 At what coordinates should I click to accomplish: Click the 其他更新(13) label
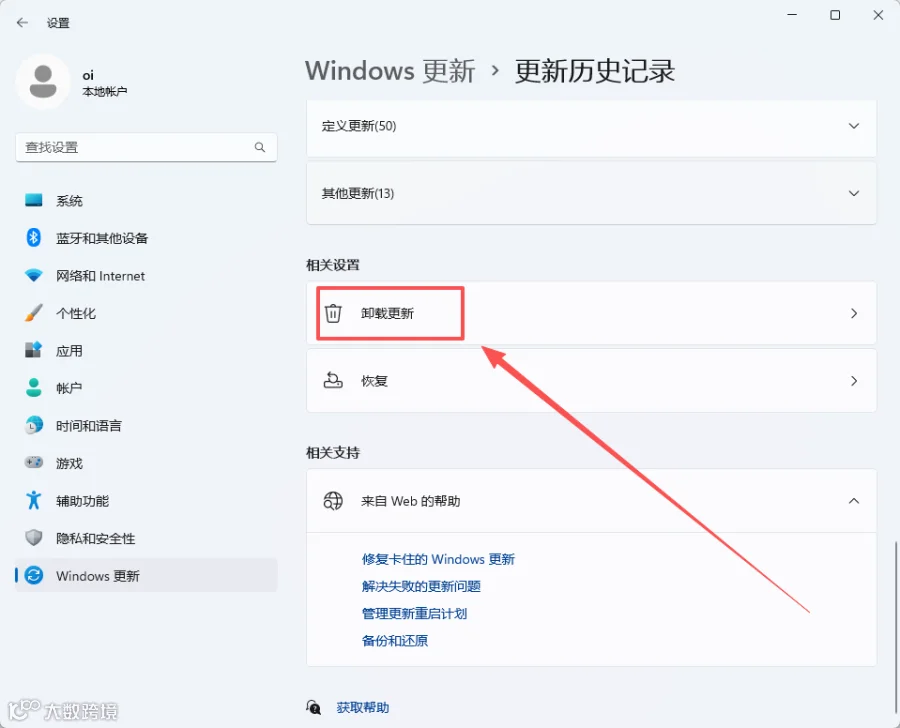(358, 193)
